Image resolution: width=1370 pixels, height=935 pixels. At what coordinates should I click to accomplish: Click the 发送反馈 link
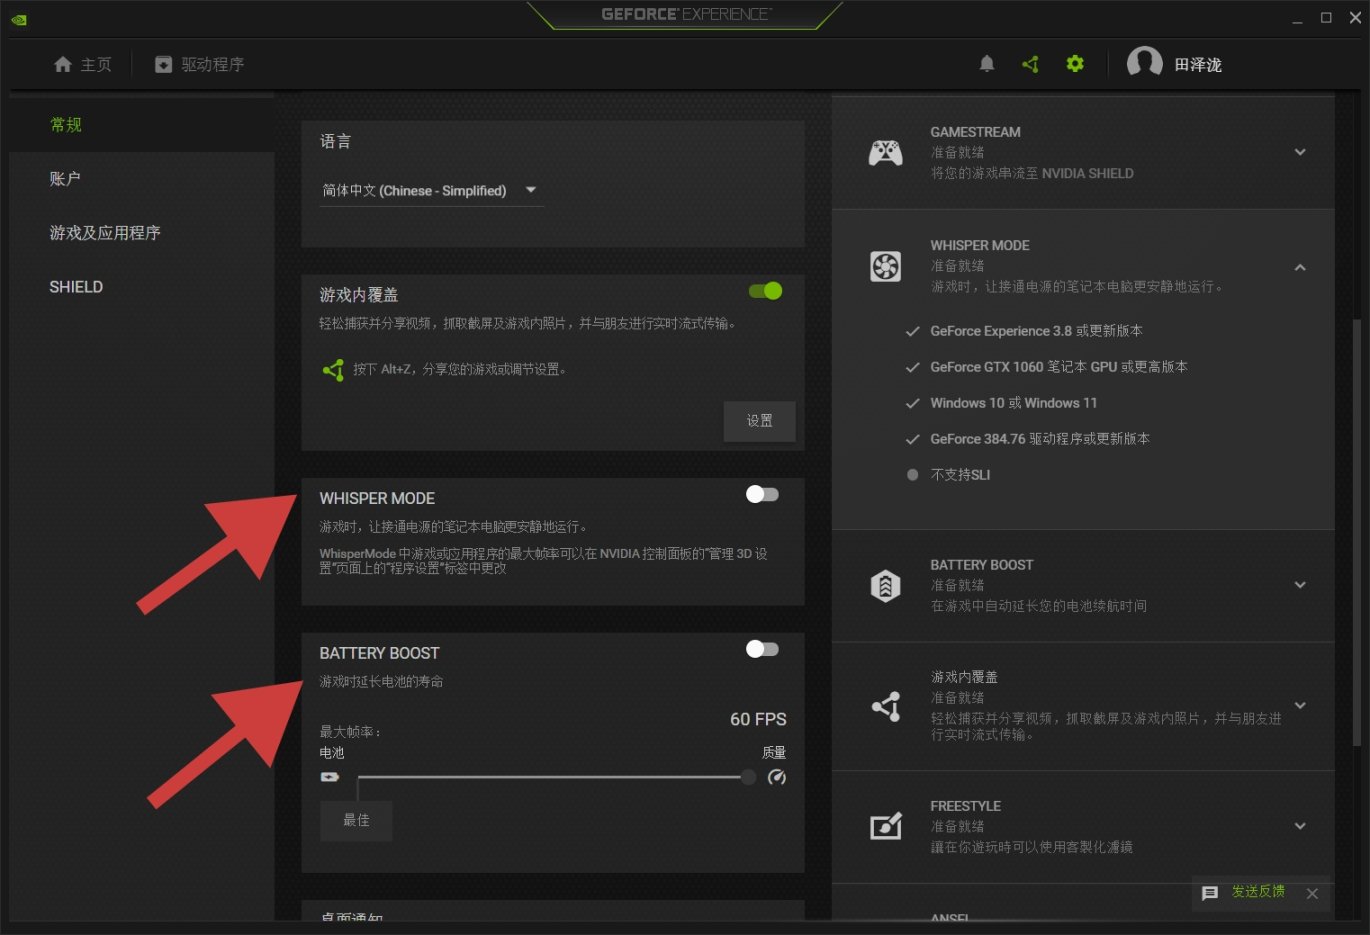click(1258, 892)
